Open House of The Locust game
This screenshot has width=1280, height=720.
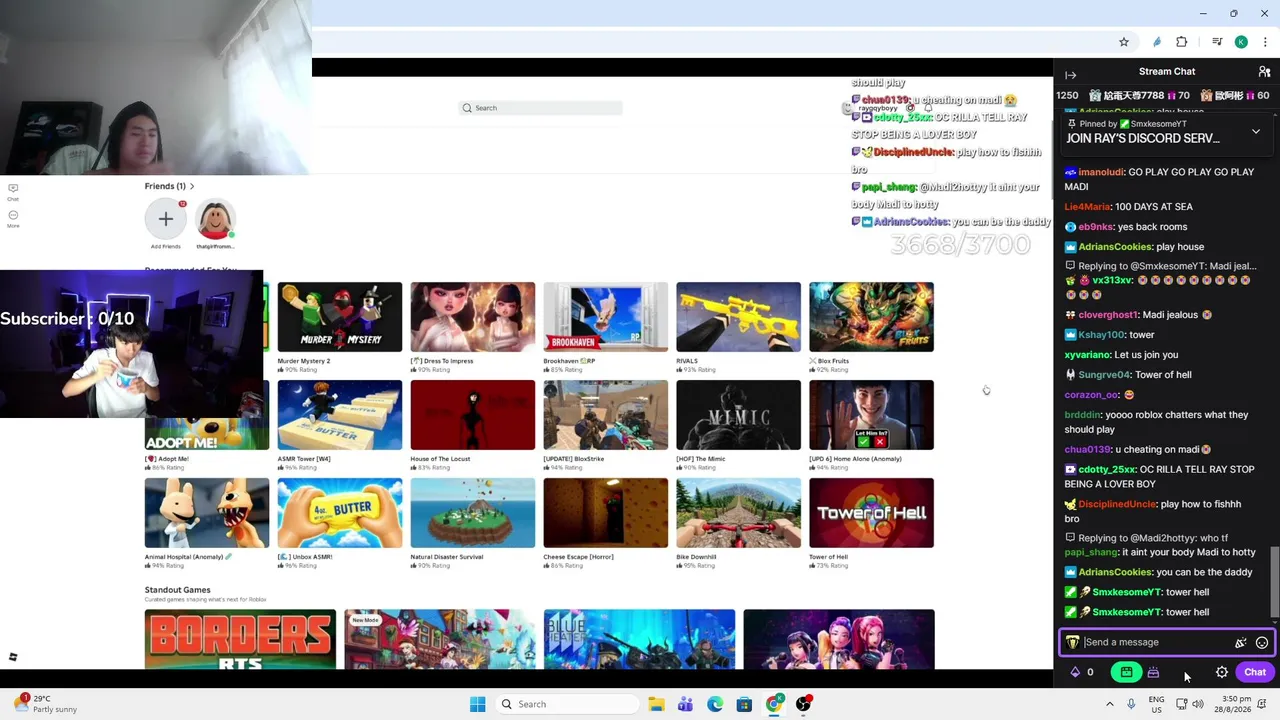click(473, 415)
